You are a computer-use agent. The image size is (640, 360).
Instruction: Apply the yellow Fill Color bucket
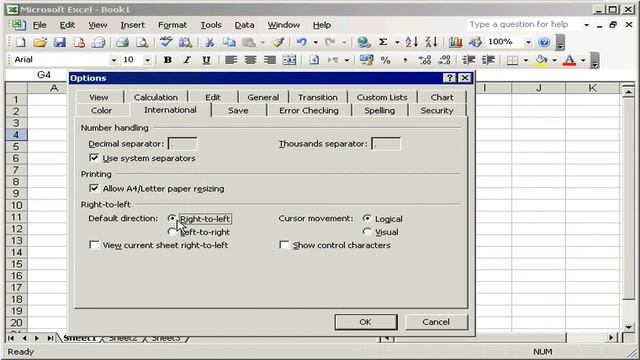coord(542,60)
